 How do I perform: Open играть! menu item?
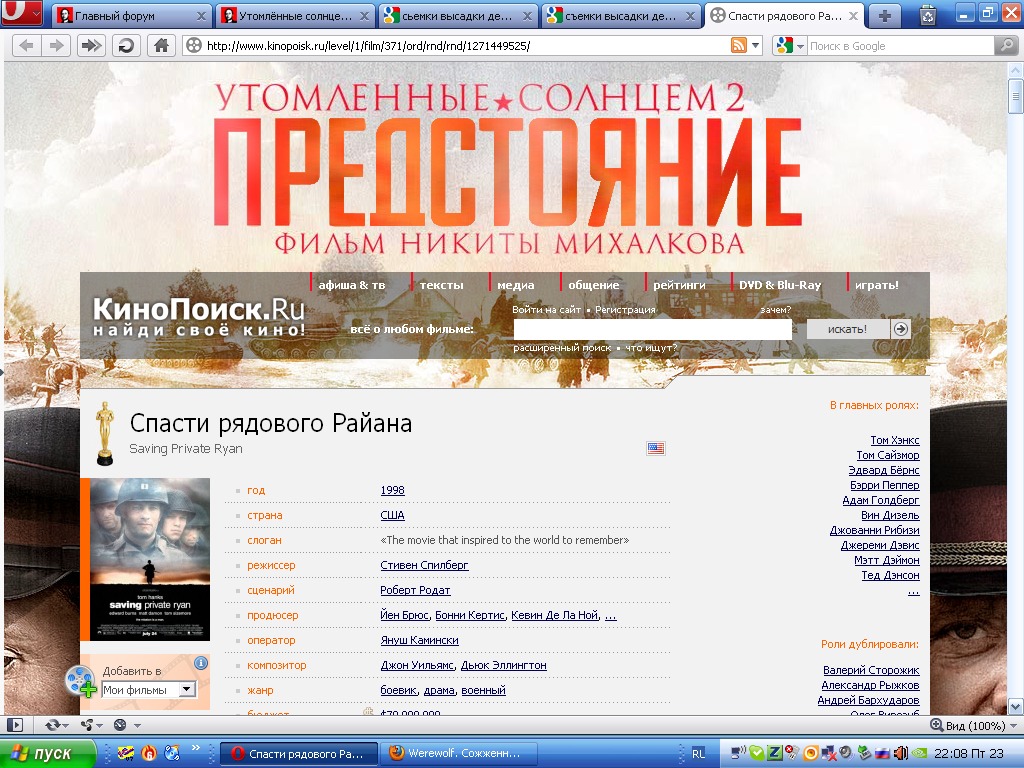[876, 285]
